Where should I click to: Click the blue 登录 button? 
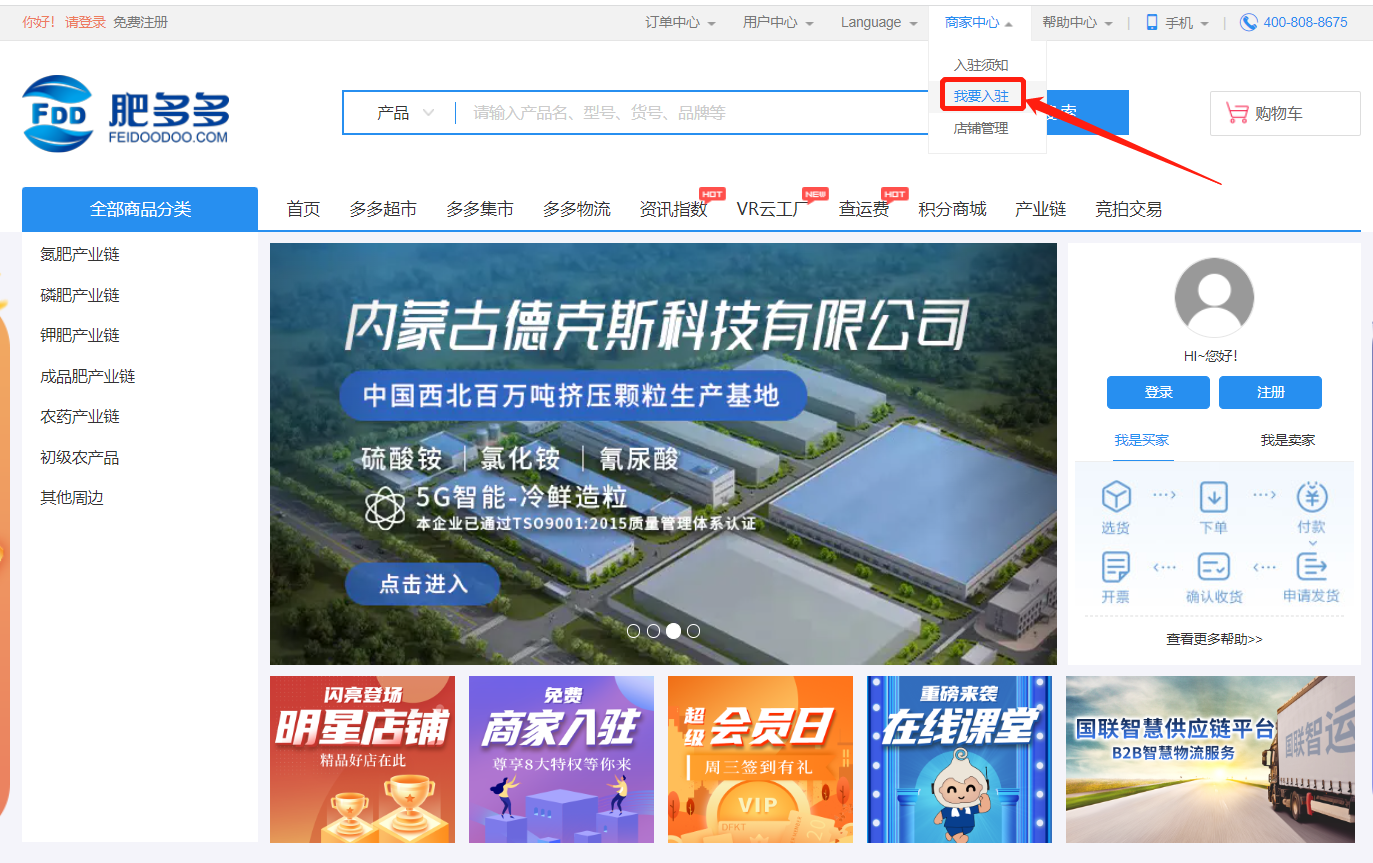[x=1158, y=392]
